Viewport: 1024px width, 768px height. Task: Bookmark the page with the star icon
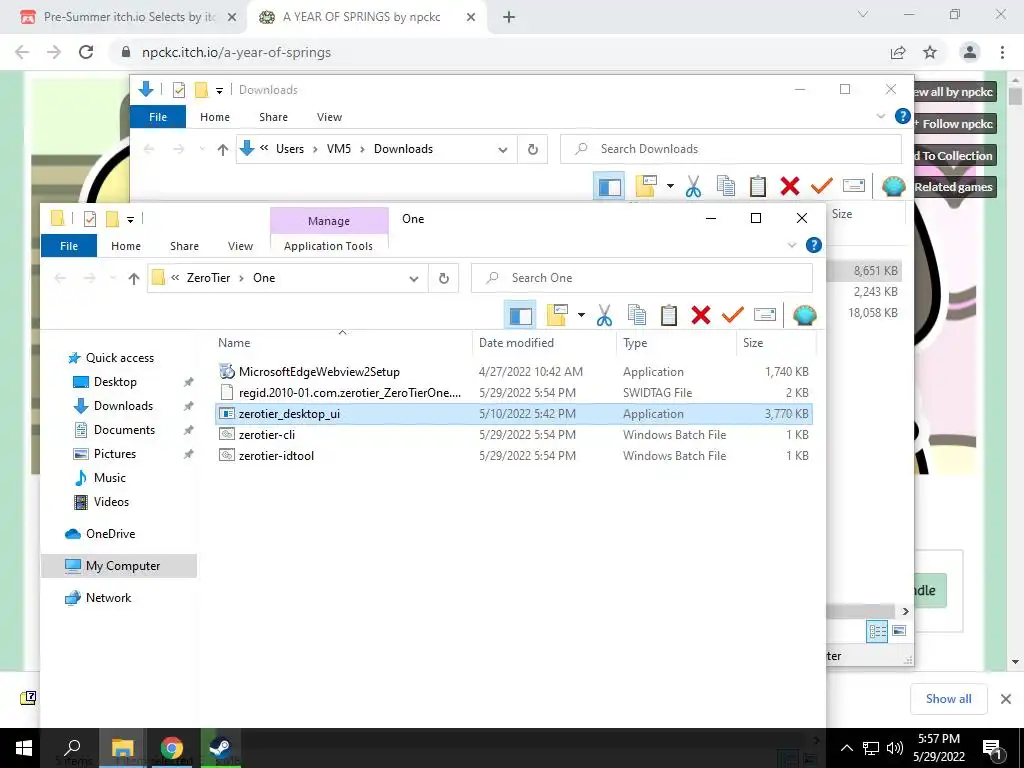coord(930,53)
